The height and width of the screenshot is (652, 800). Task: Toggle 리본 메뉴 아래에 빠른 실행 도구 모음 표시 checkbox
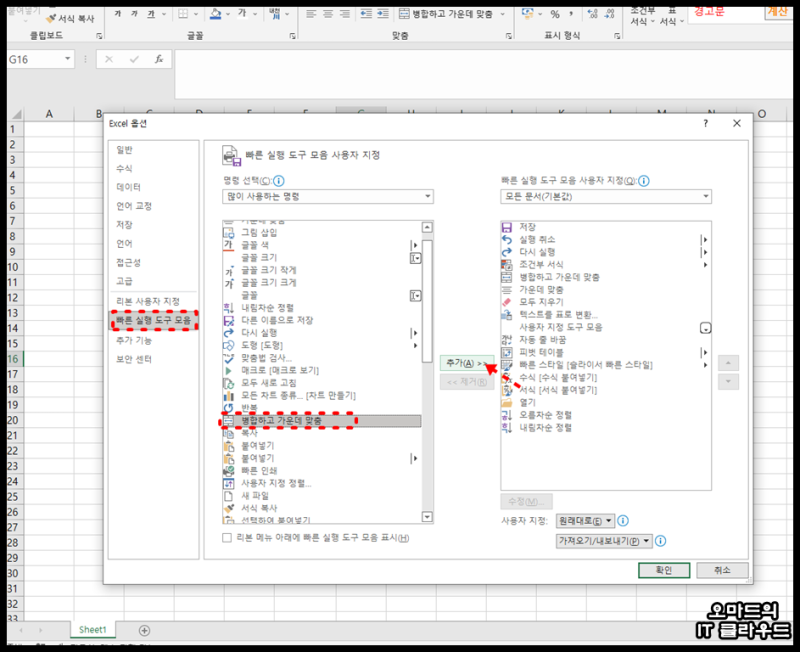click(x=227, y=538)
